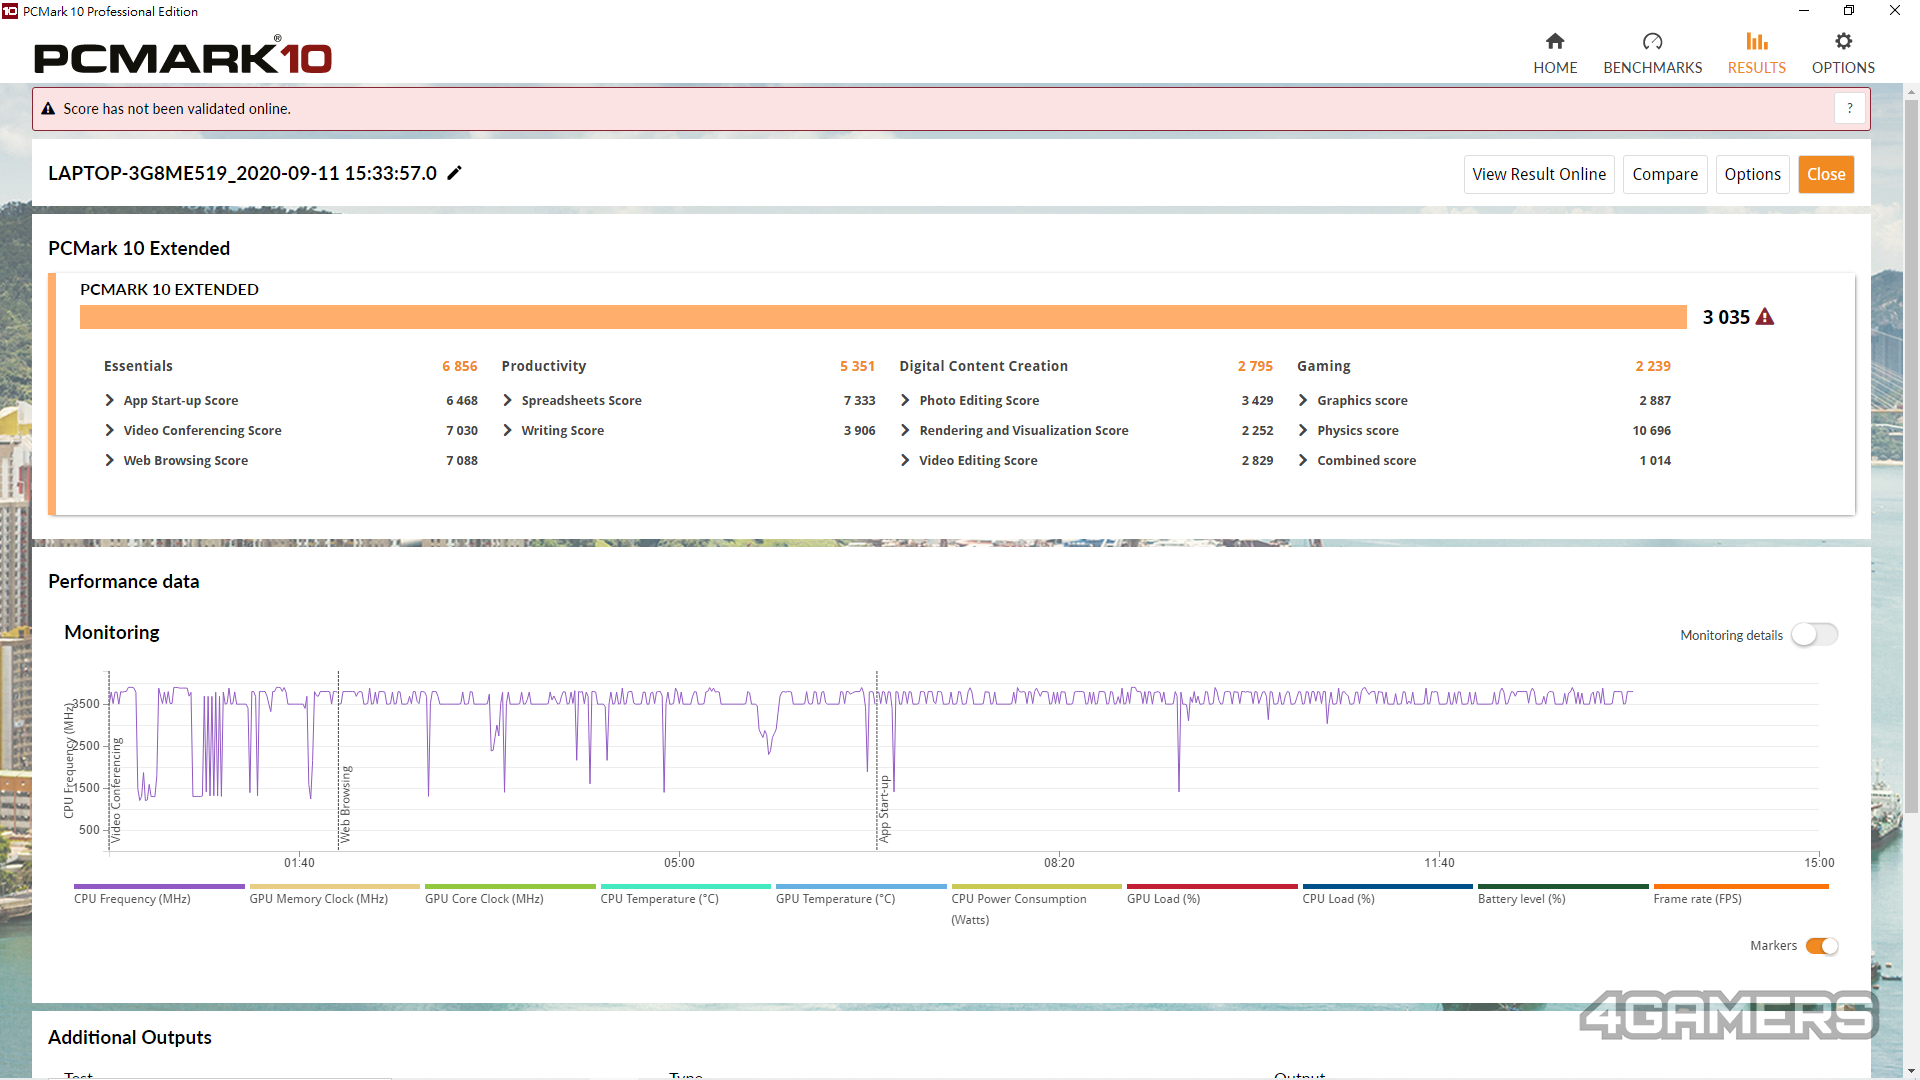Click the result name LAPTOP-3G8ME519 title
The height and width of the screenshot is (1080, 1920).
[242, 173]
